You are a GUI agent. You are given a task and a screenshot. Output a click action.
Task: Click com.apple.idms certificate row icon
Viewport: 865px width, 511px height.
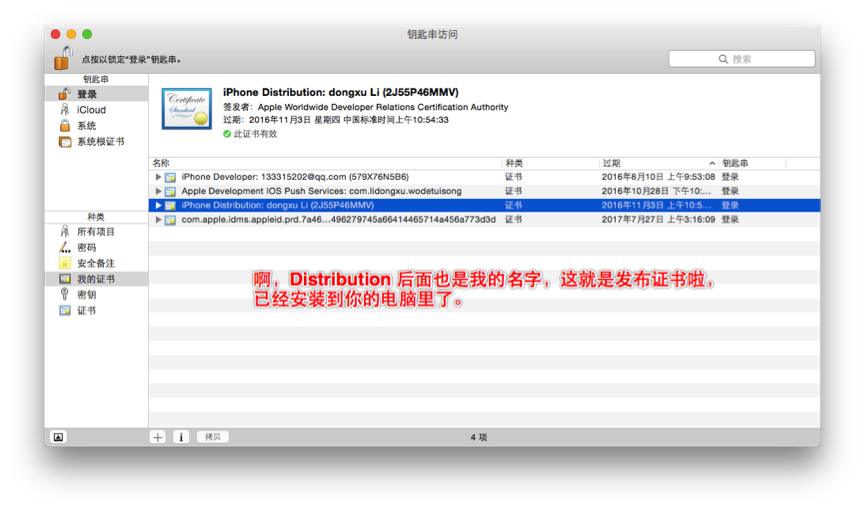coord(170,220)
